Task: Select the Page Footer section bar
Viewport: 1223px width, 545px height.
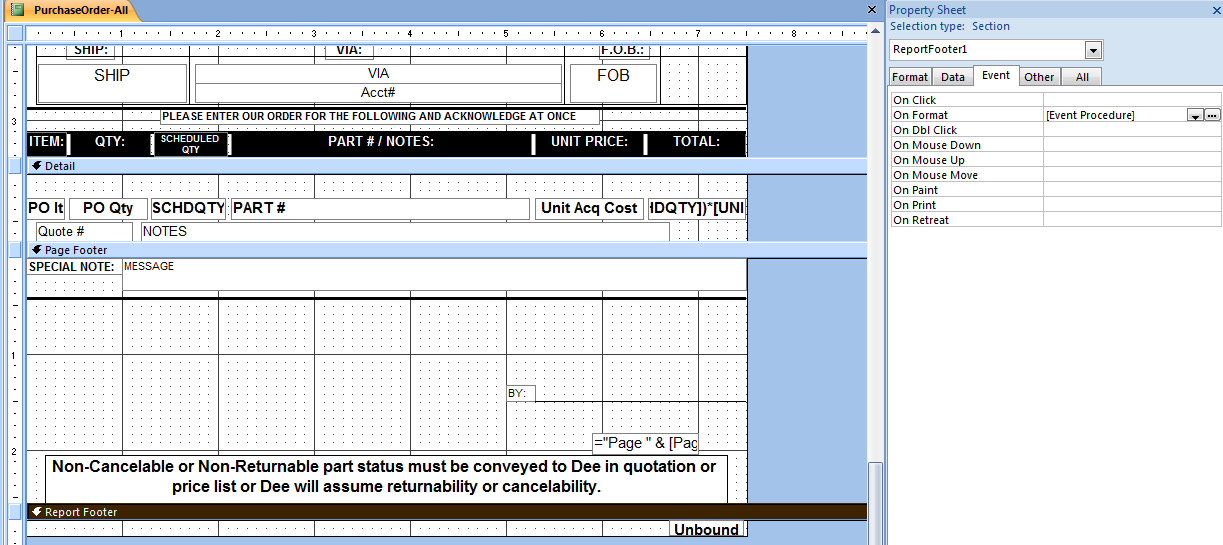Action: pyautogui.click(x=446, y=250)
